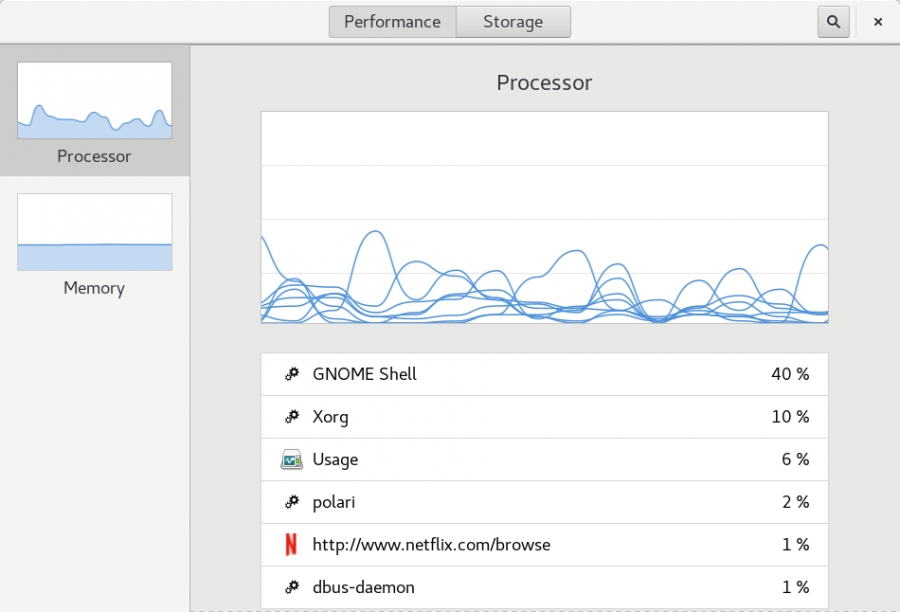Viewport: 900px width, 612px height.
Task: Switch to the Performance tab
Action: tap(392, 21)
